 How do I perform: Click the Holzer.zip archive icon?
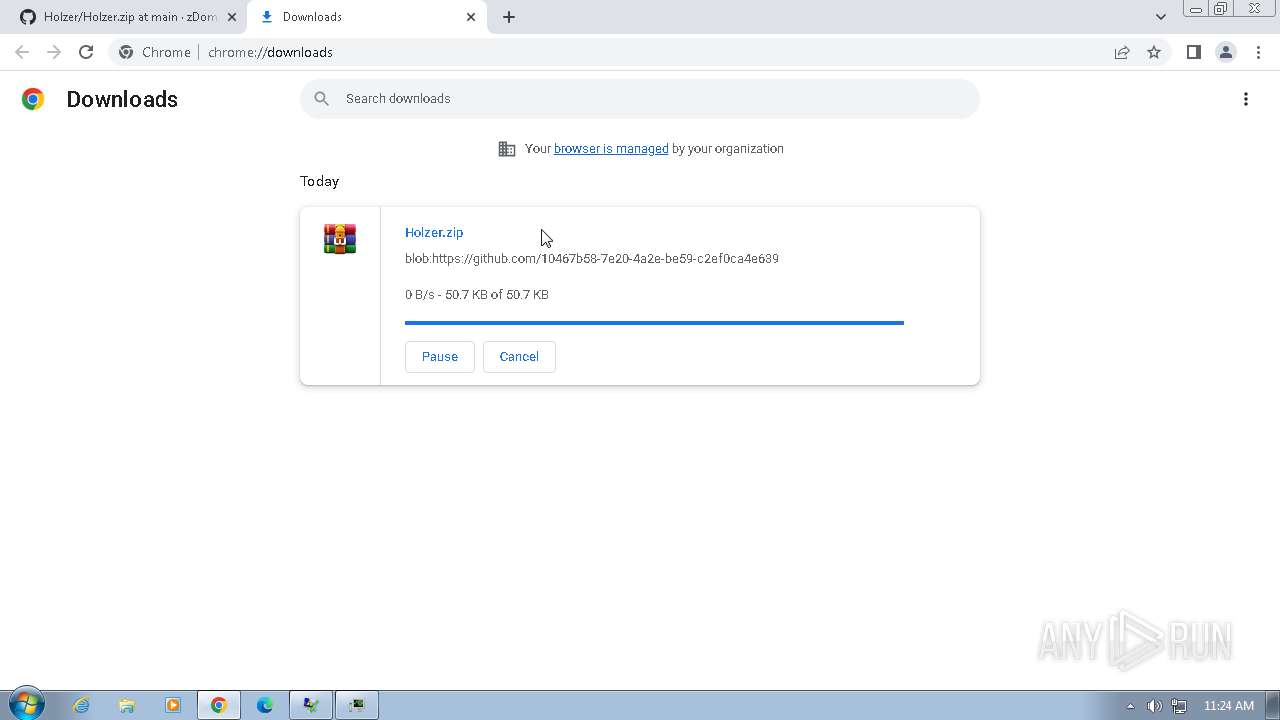click(x=340, y=239)
